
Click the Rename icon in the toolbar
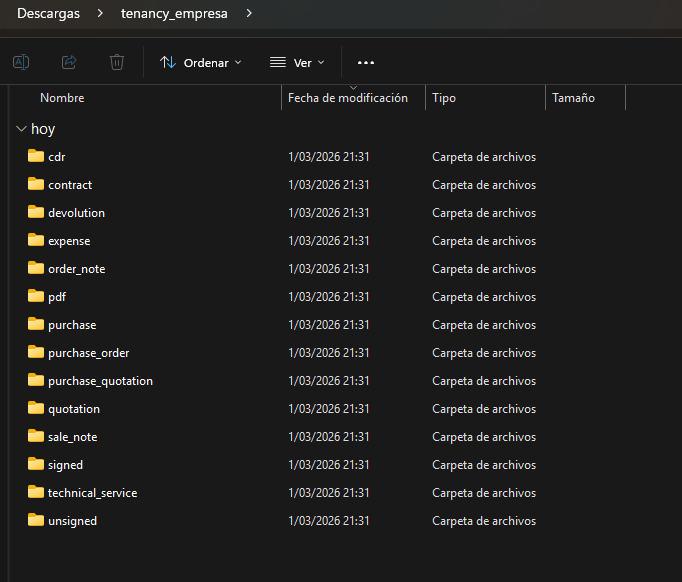point(20,62)
